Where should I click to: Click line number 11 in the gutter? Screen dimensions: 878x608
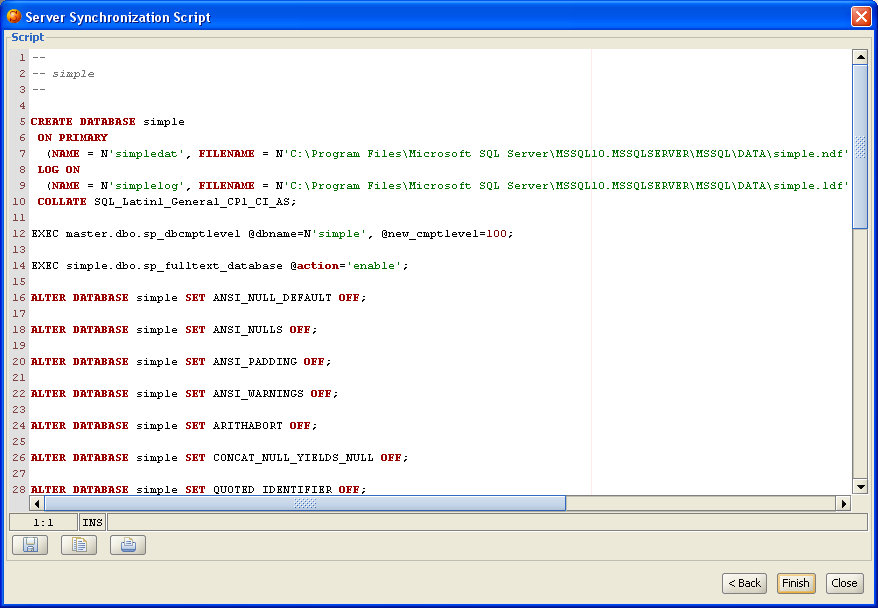(x=19, y=217)
